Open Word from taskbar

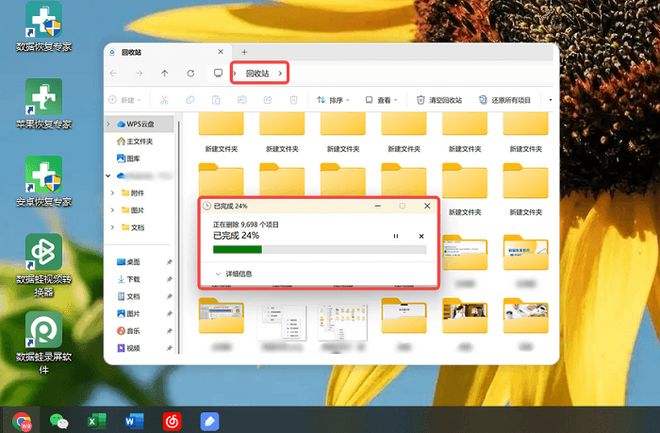(x=135, y=421)
